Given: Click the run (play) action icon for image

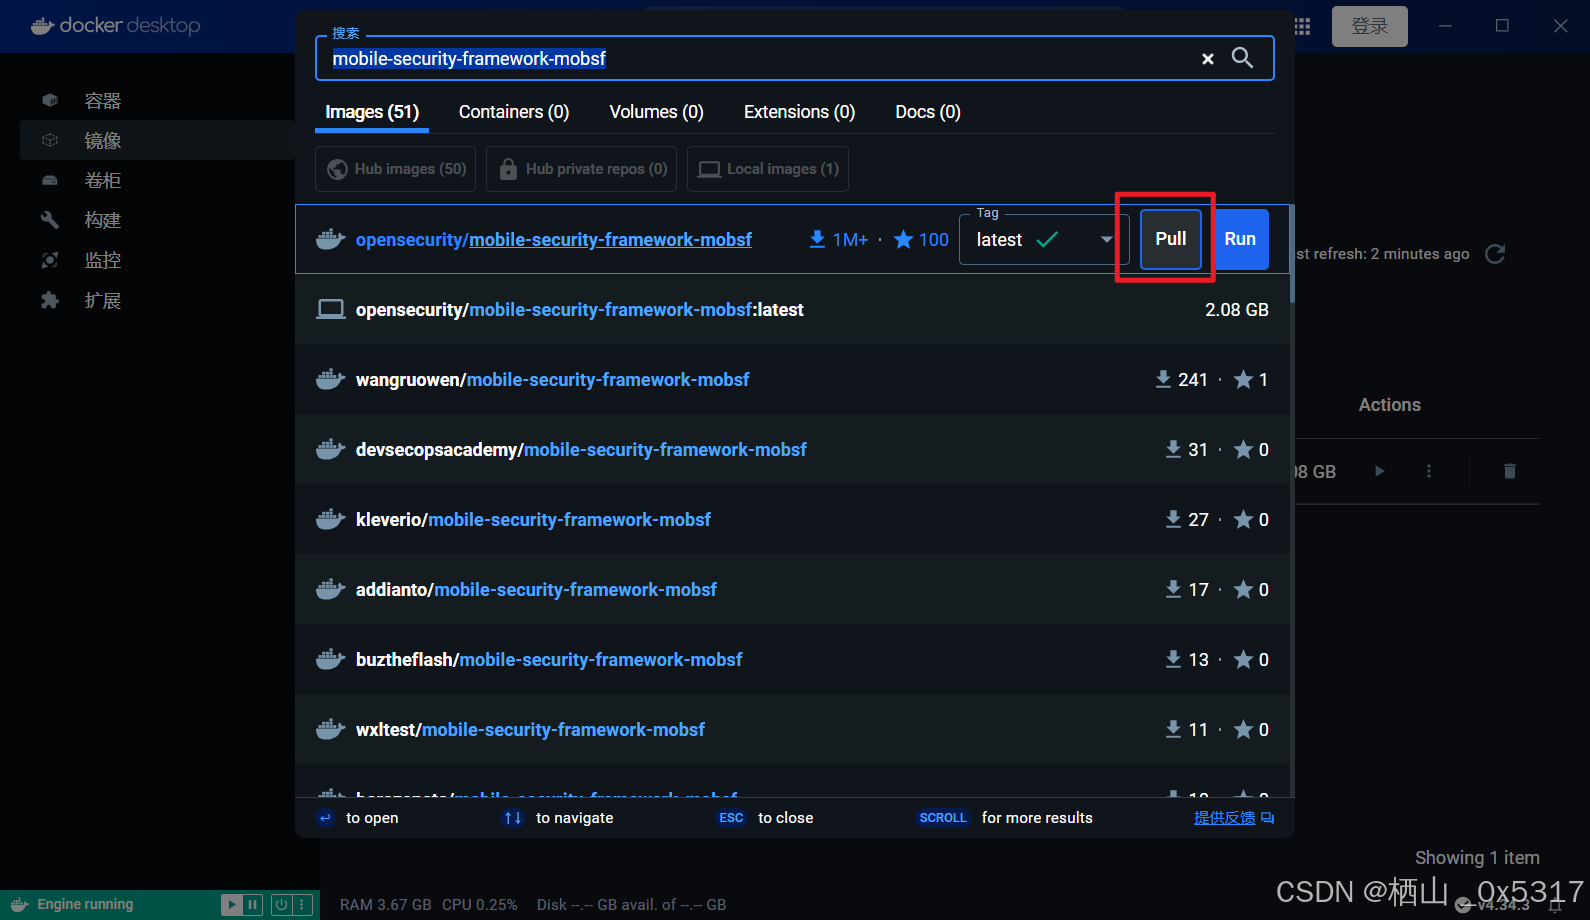Looking at the screenshot, I should tap(1379, 471).
